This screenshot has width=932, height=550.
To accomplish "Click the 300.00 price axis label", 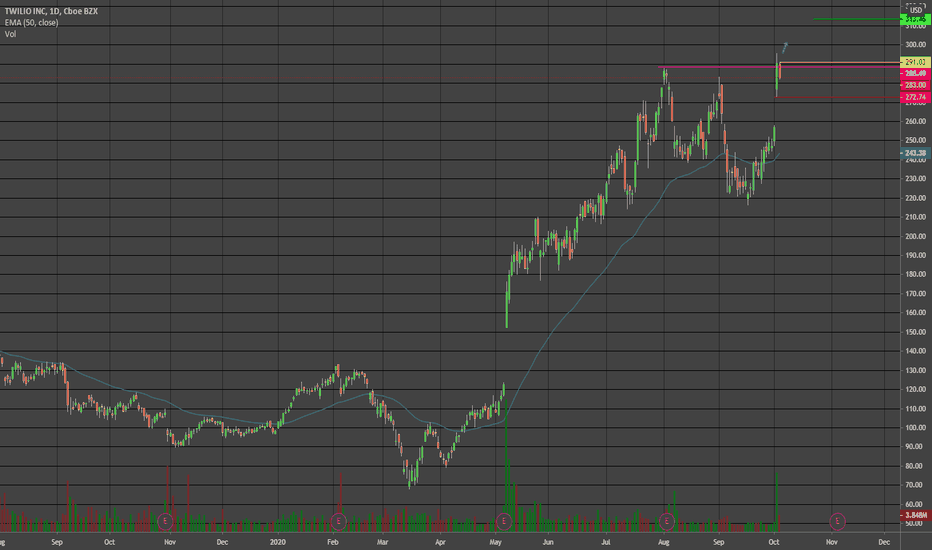I will tap(915, 45).
